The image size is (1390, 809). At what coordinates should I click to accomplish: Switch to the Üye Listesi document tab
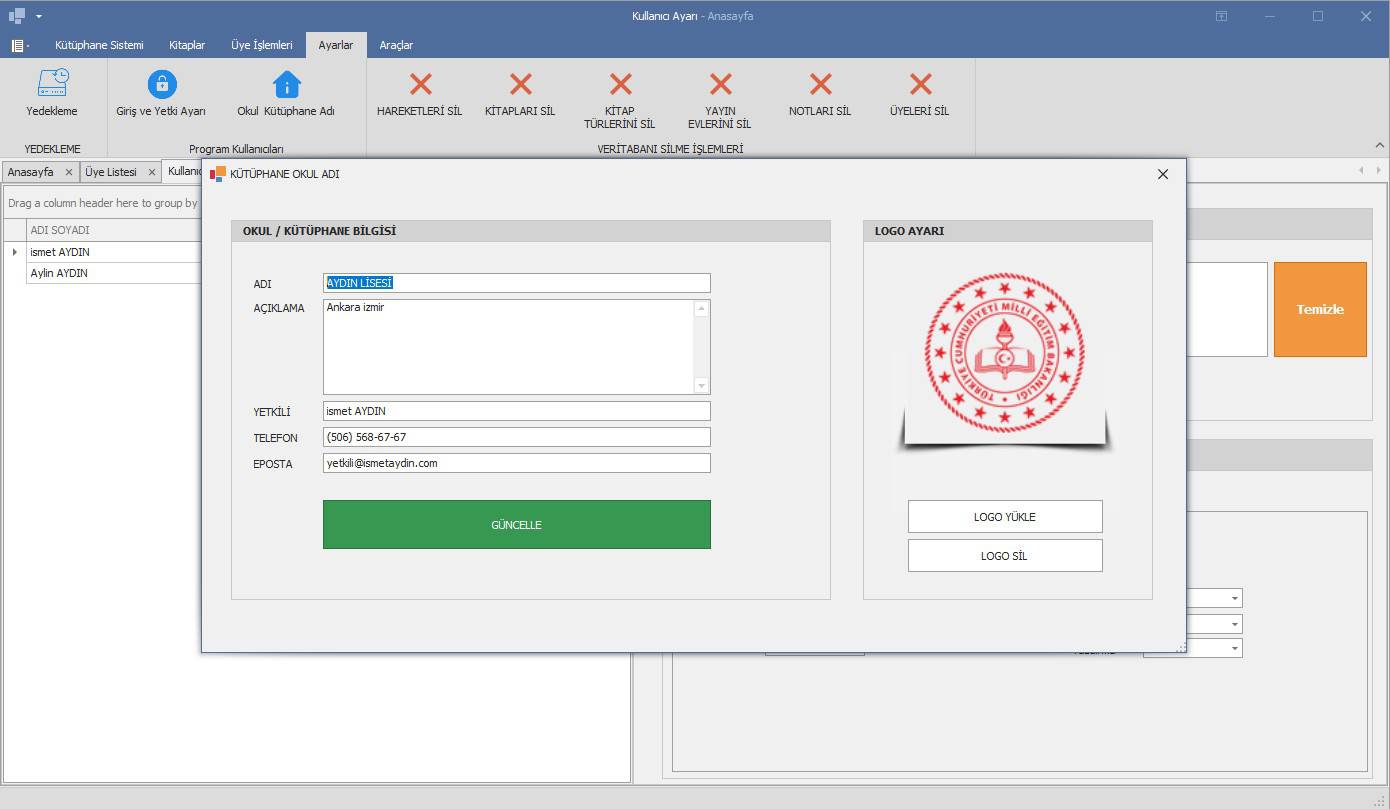(111, 172)
